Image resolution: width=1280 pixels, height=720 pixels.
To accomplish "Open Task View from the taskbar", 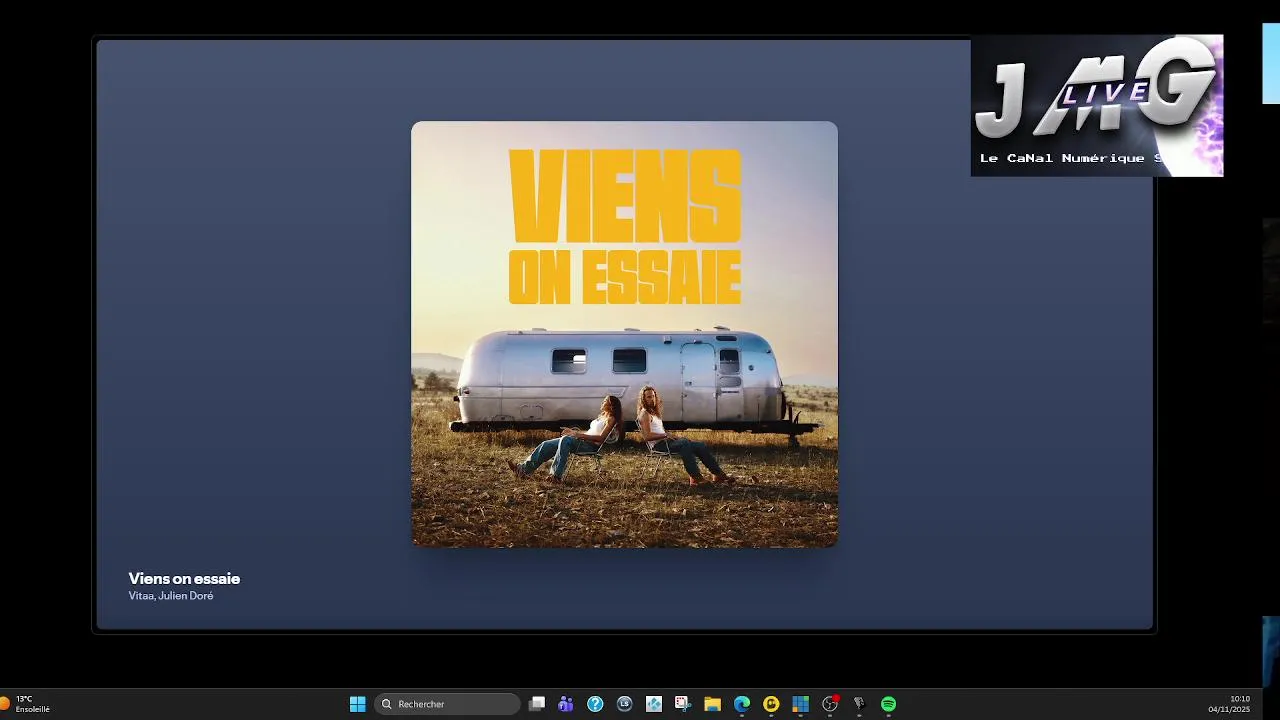I will click(x=537, y=704).
